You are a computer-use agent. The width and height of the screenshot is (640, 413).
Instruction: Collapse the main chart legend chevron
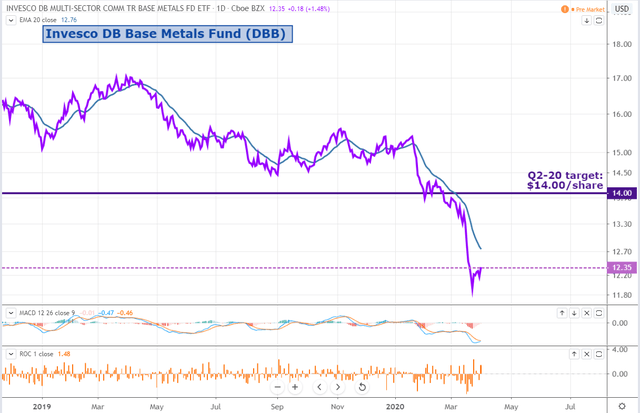point(11,20)
